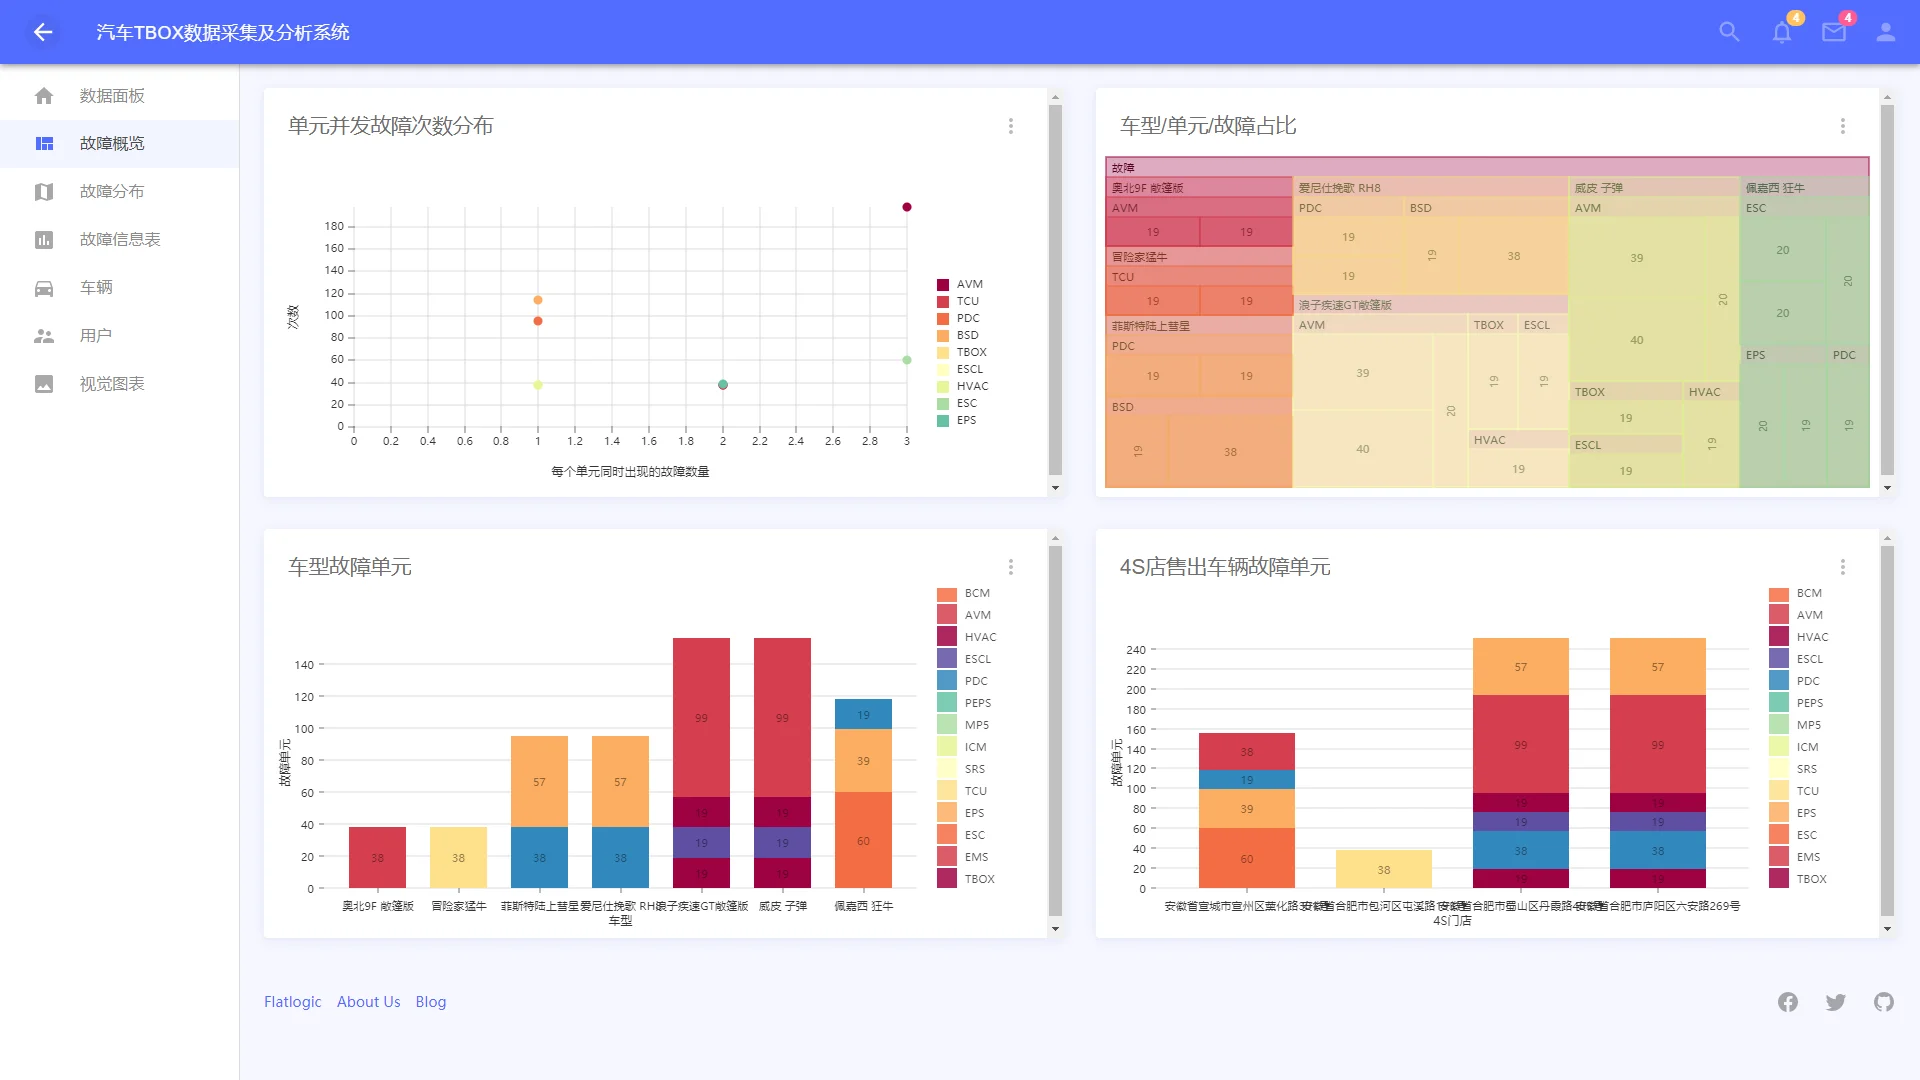Open options menu for 车型/单元/故障占比 card
Viewport: 1920px width, 1080px height.
pos(1843,126)
